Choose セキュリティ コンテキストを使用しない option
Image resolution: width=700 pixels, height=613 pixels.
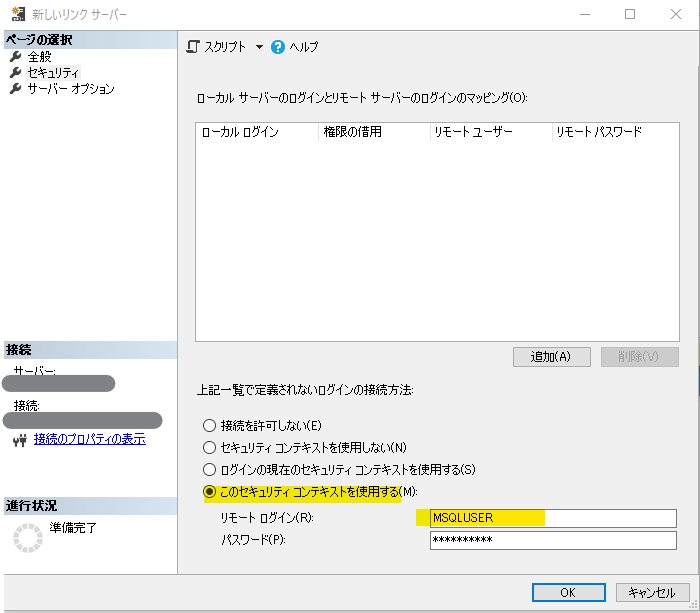pos(210,448)
